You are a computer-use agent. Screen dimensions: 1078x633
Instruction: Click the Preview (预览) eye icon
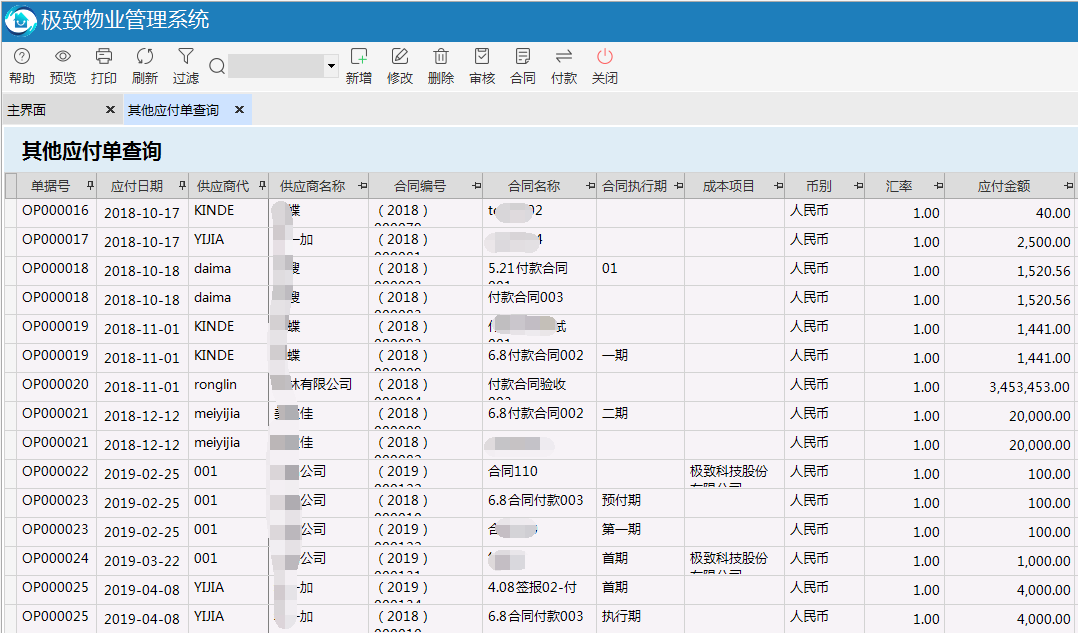(x=63, y=56)
